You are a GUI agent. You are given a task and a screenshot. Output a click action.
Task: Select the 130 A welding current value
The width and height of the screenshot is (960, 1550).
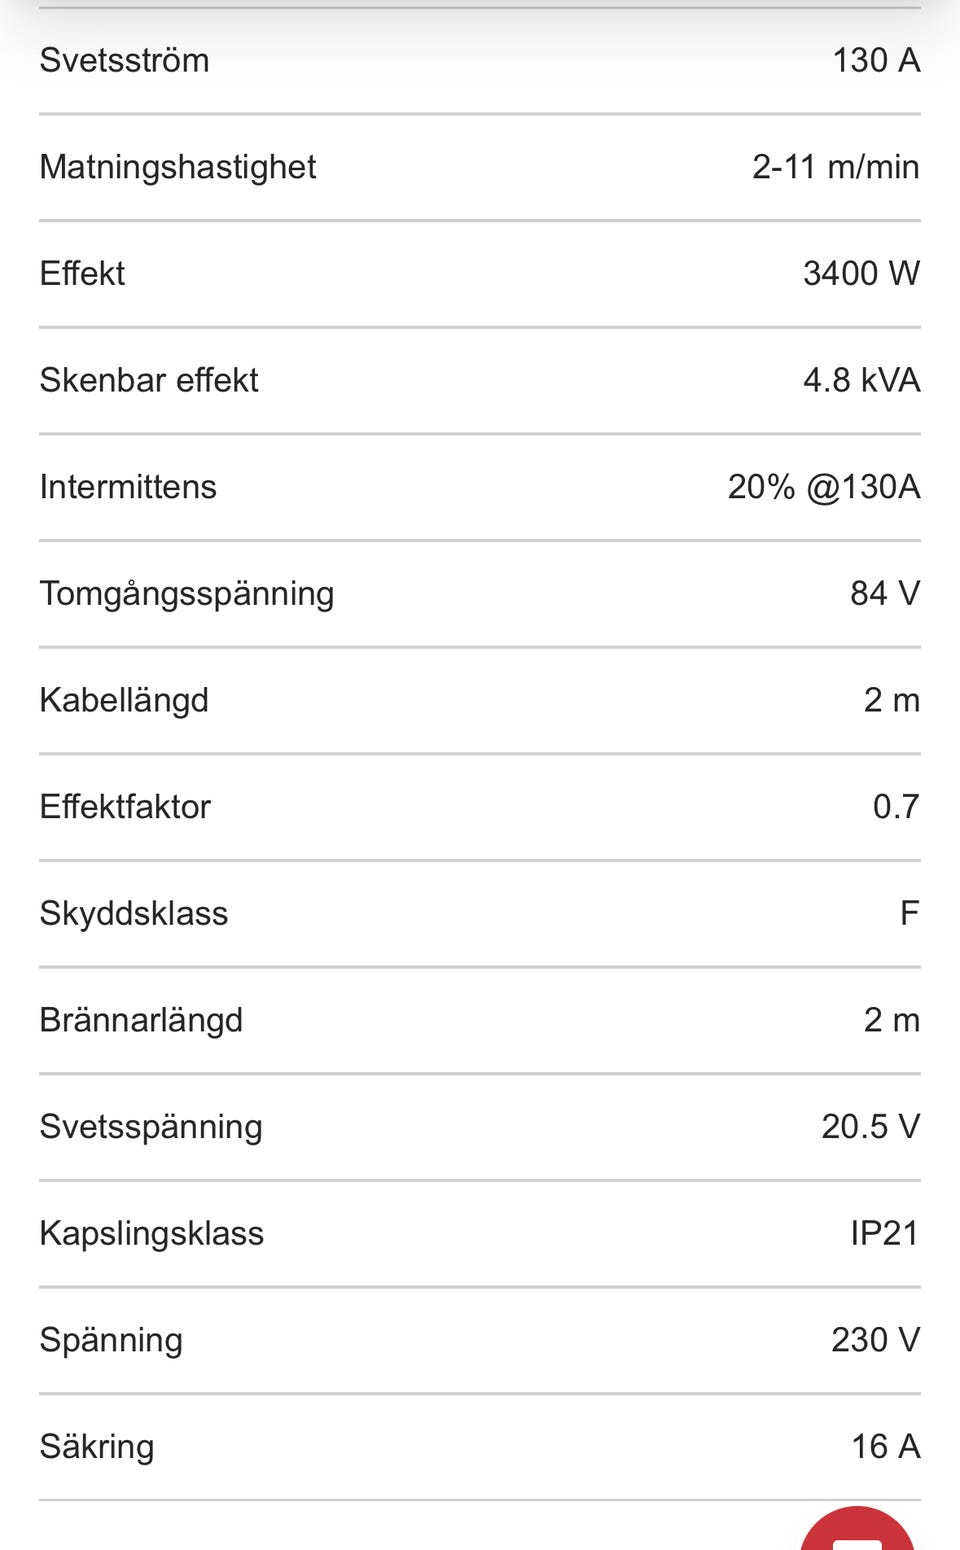point(876,60)
